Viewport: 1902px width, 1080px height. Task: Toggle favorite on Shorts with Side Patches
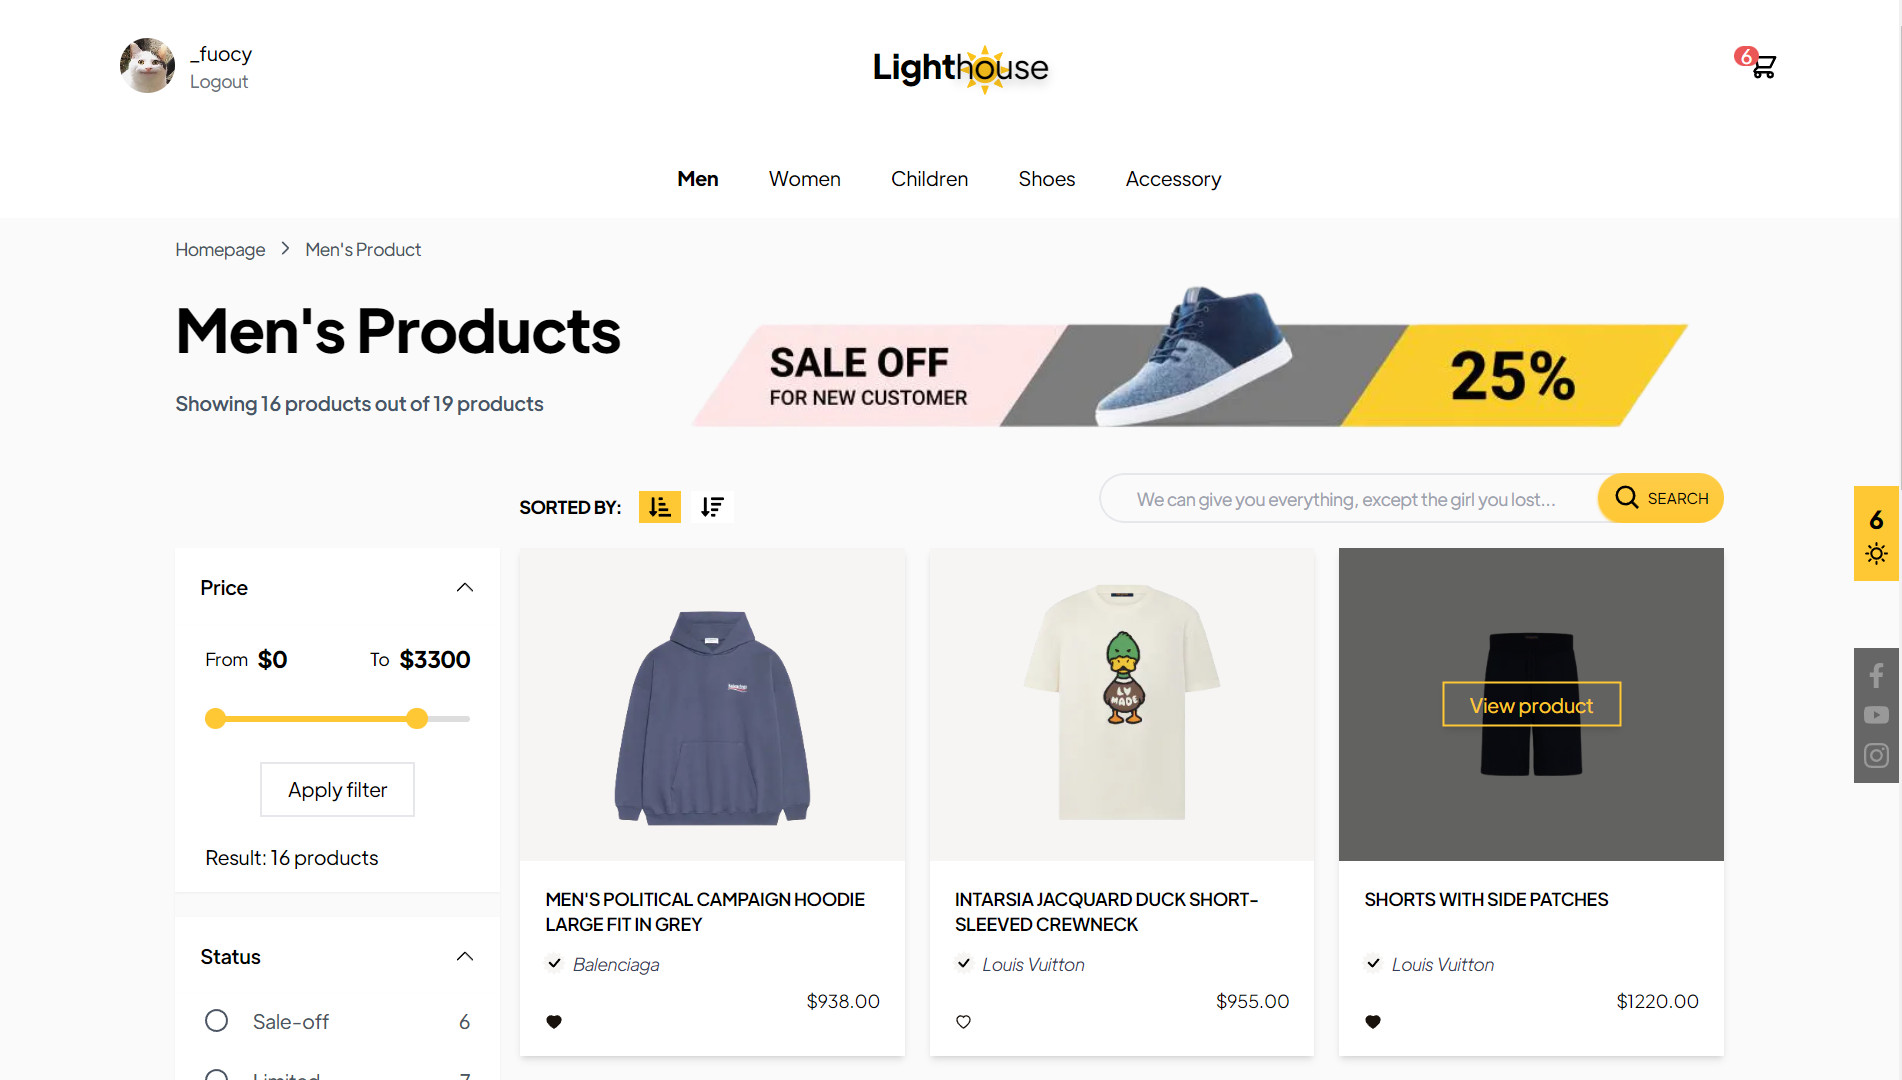coord(1373,1021)
